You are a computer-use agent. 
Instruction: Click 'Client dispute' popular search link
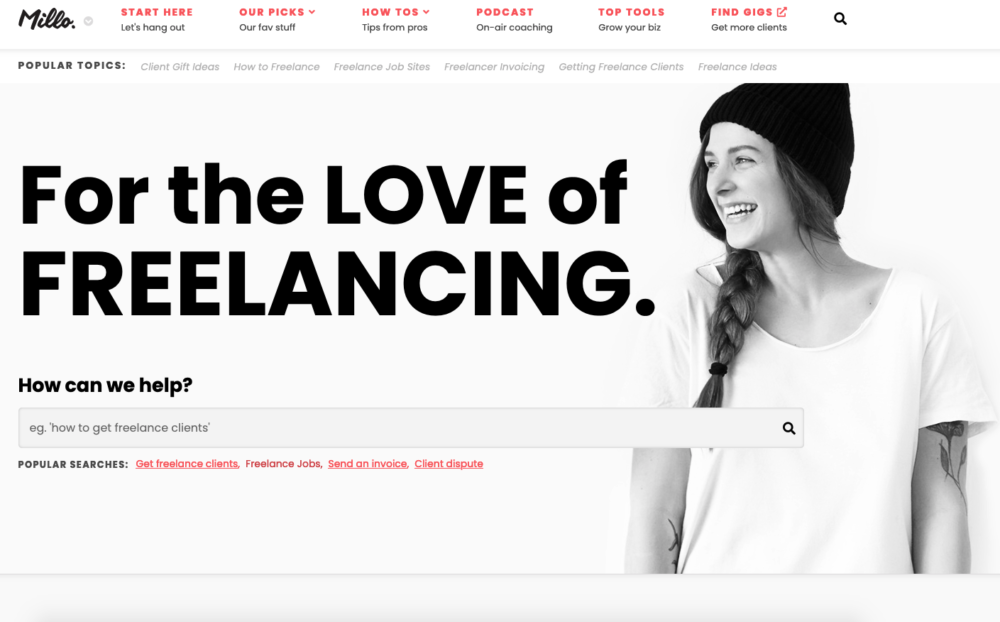448,464
